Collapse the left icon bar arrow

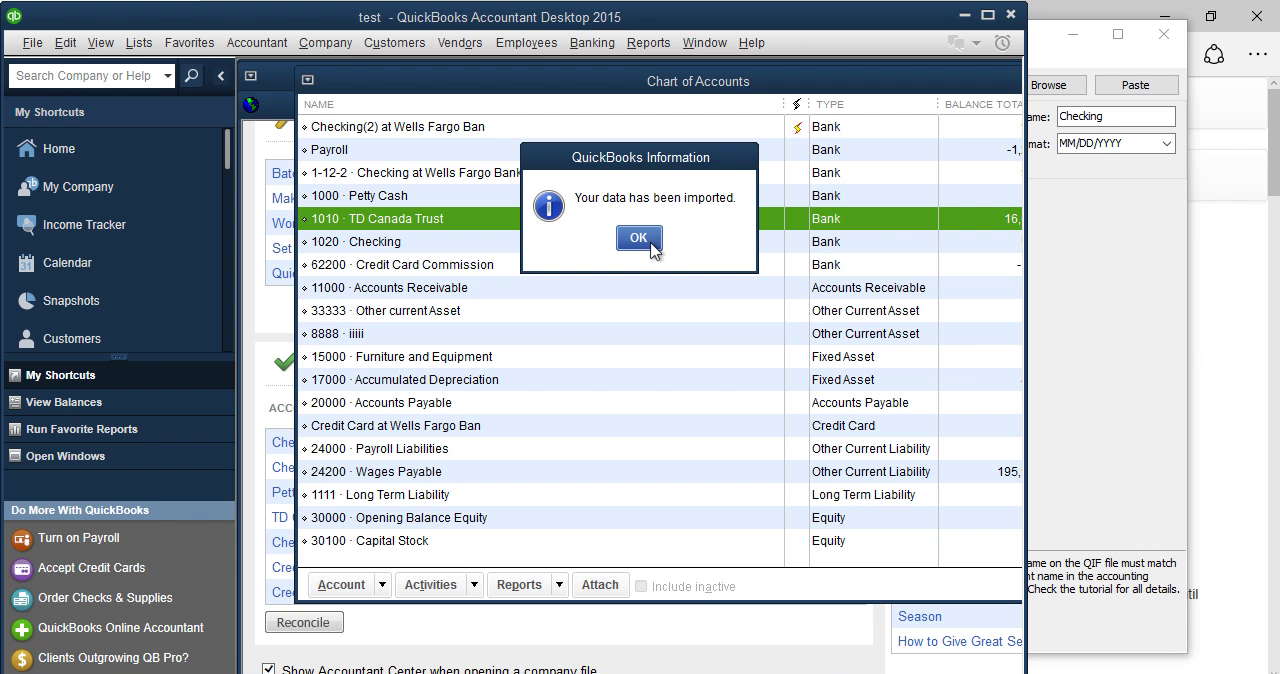click(x=221, y=75)
